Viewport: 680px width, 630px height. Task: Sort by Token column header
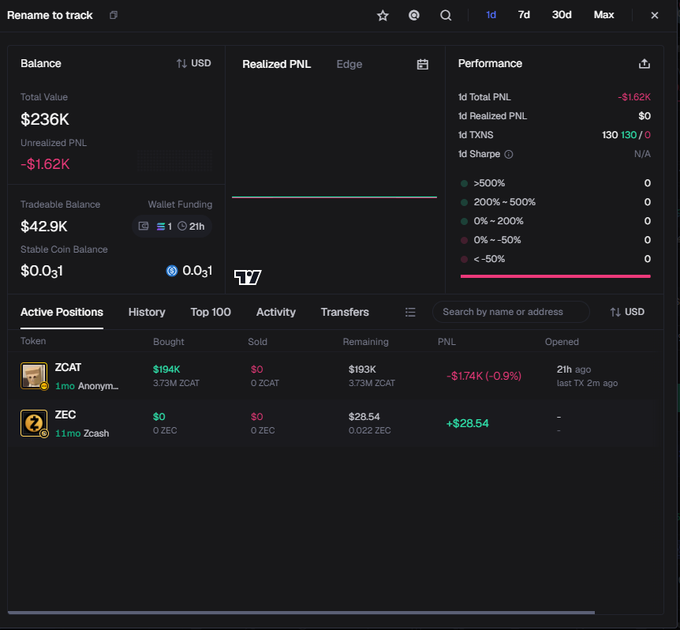point(33,341)
